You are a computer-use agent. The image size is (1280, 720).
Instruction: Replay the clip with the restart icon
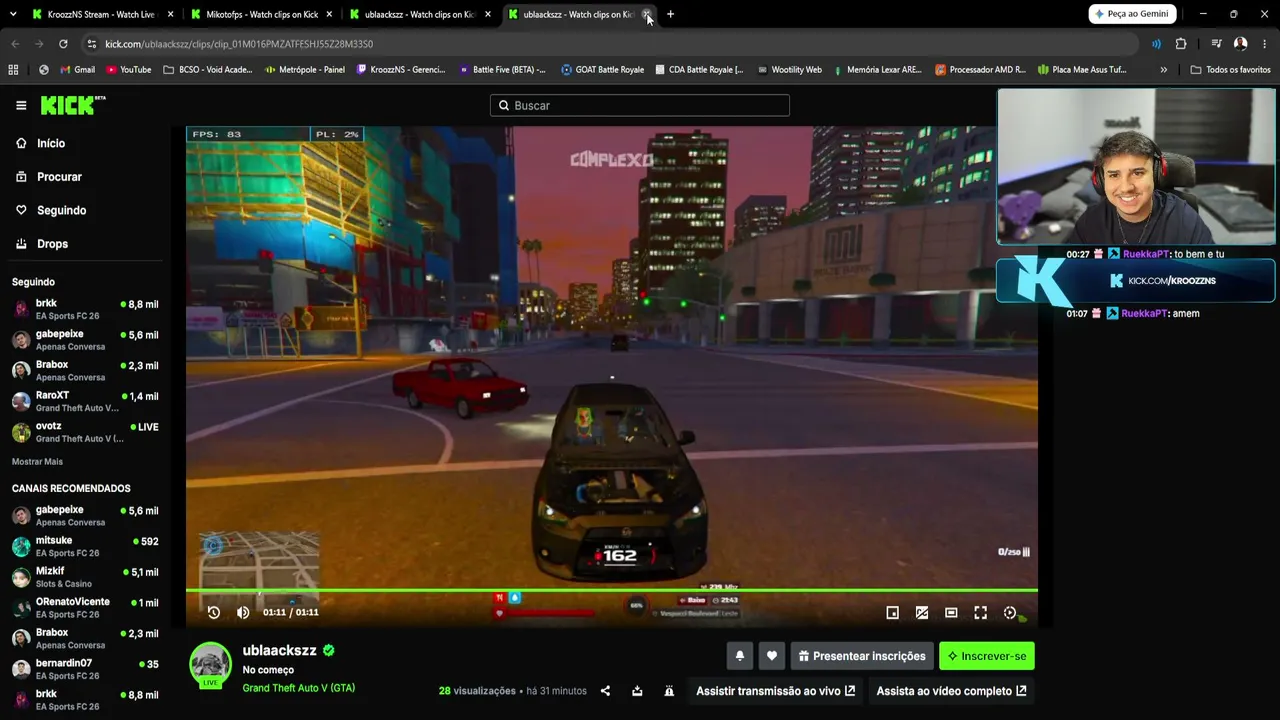click(x=214, y=612)
